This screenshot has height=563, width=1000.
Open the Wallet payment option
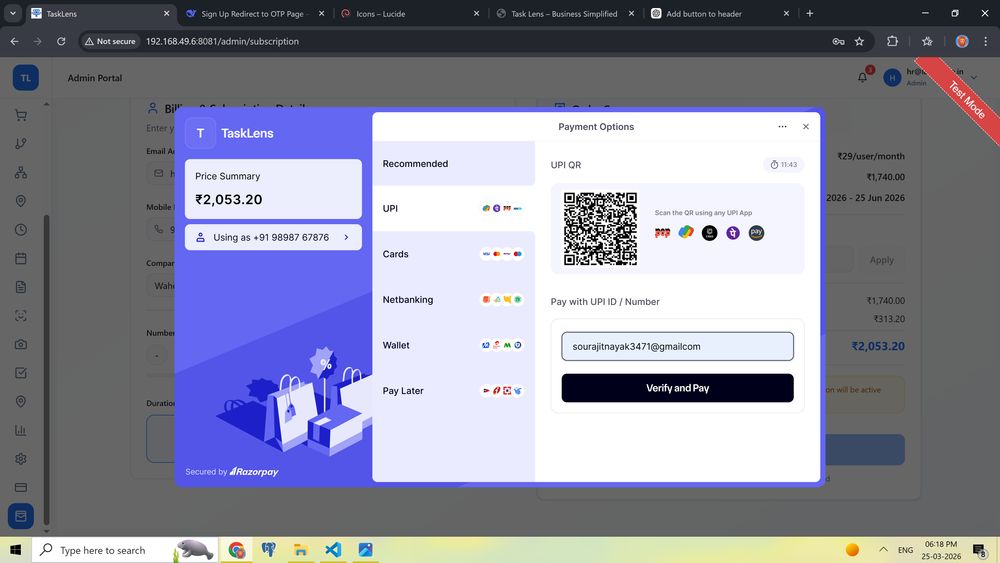453,345
